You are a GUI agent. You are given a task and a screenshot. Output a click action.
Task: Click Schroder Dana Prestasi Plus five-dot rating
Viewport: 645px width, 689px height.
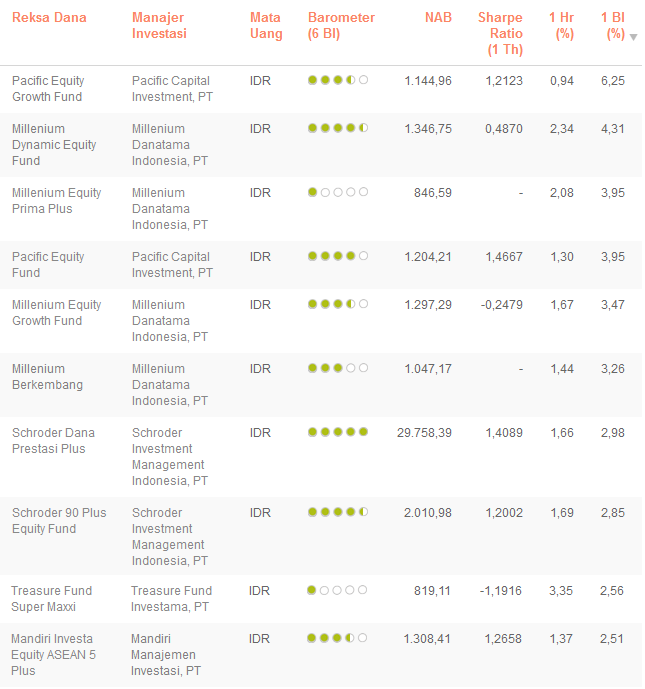pos(338,432)
